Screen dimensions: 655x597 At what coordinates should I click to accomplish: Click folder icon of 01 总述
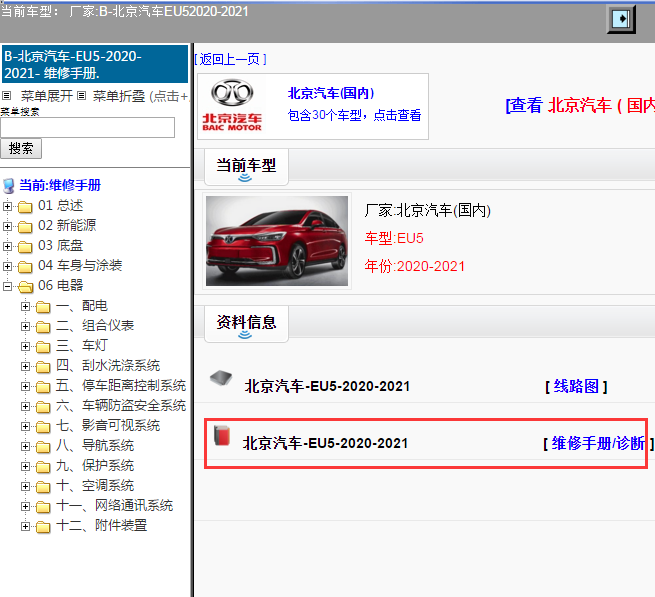[x=25, y=206]
